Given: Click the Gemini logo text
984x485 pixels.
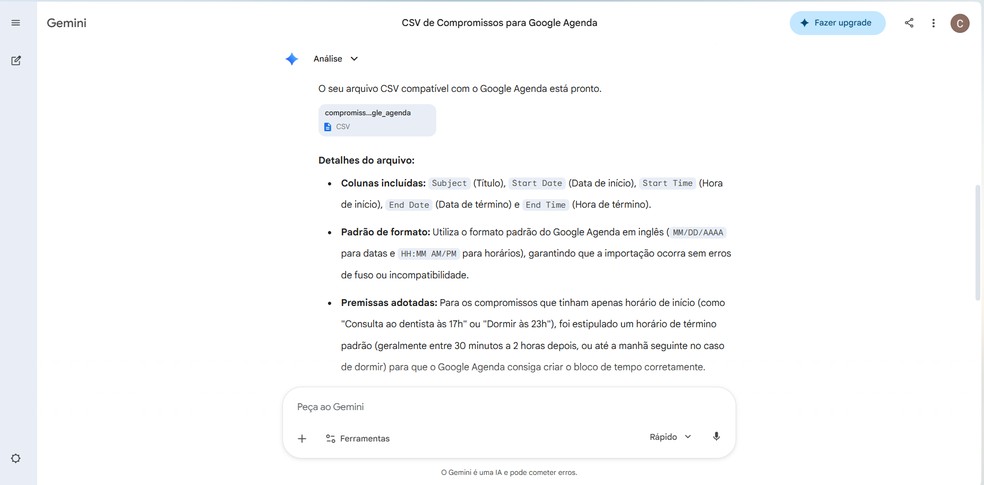Looking at the screenshot, I should pyautogui.click(x=67, y=23).
